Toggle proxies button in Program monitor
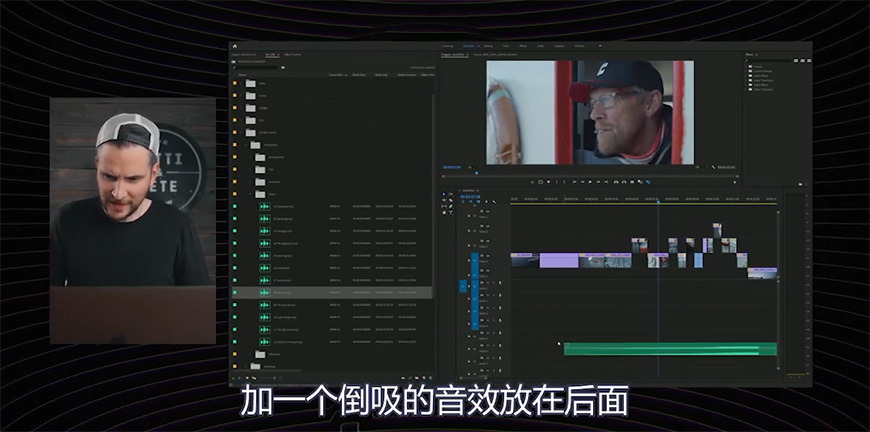This screenshot has height=432, width=870. 648,182
